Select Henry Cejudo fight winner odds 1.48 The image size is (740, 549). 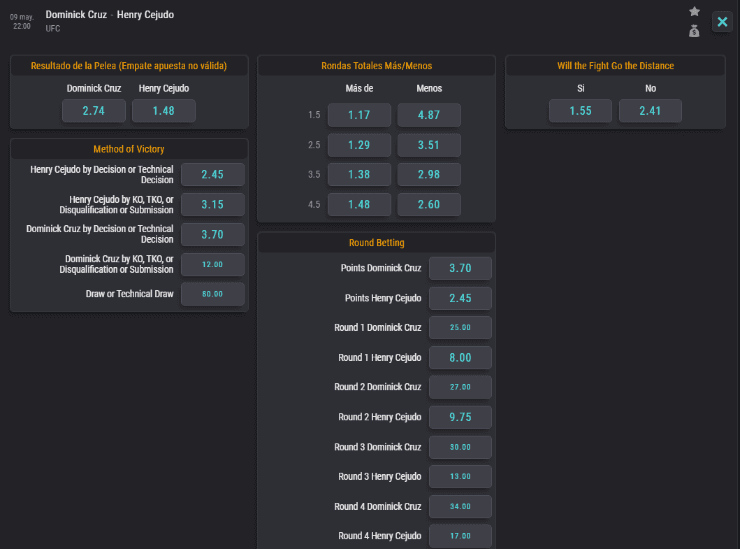click(164, 110)
